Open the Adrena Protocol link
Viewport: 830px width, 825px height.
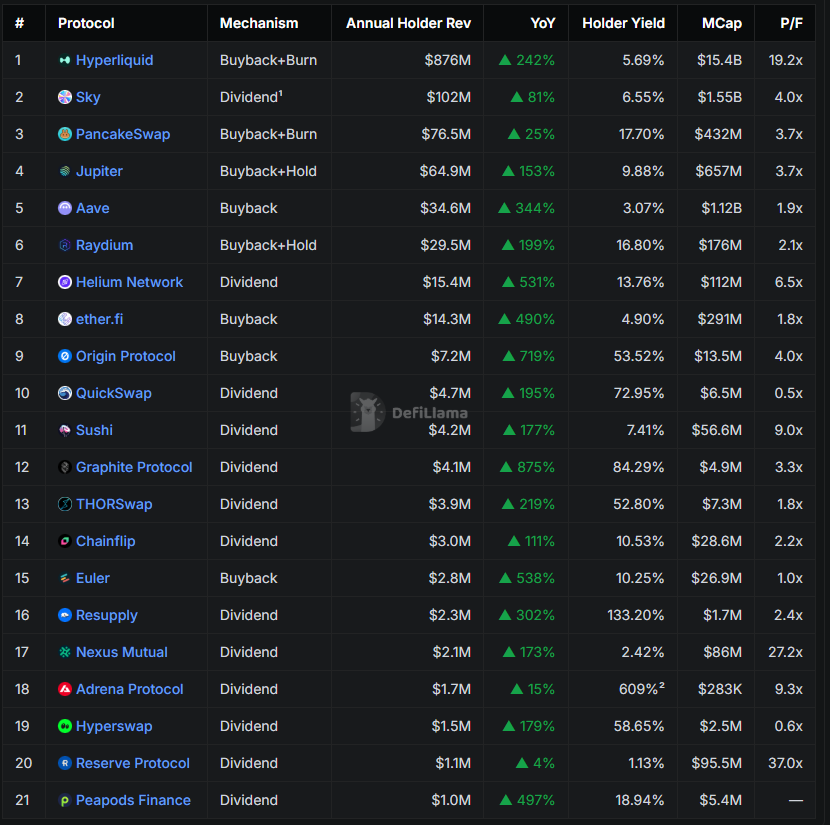click(x=130, y=690)
